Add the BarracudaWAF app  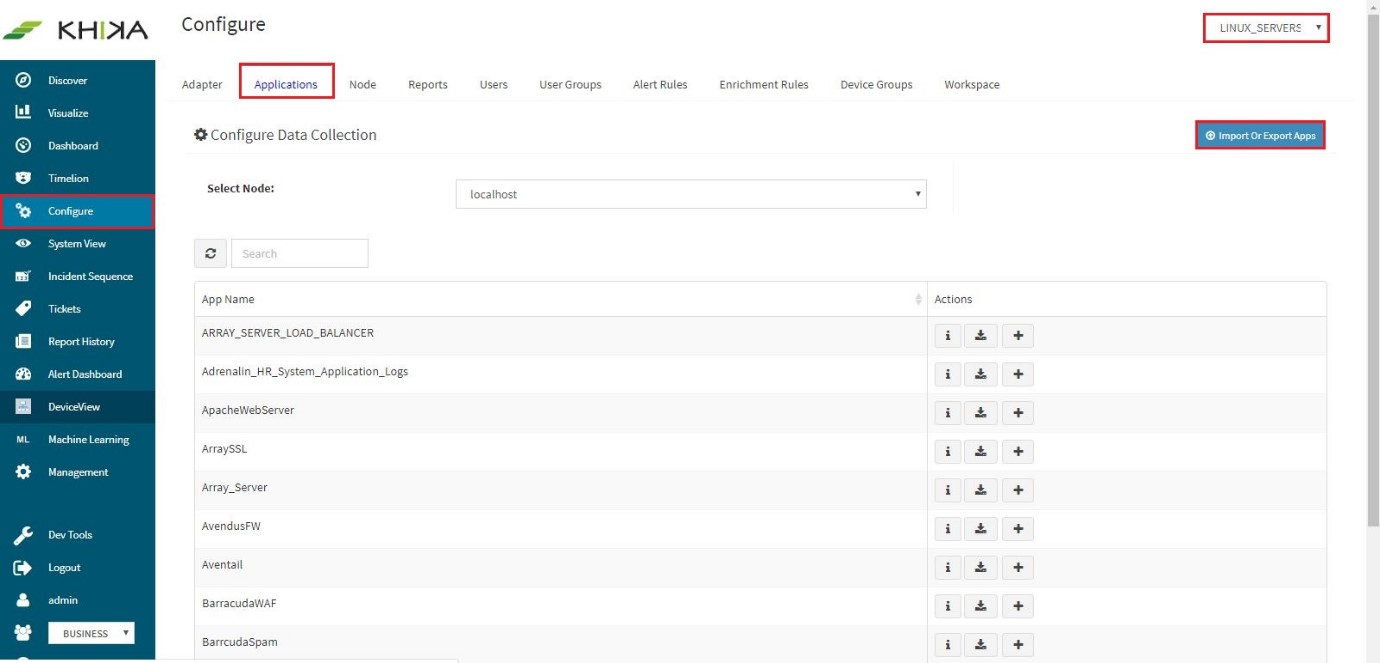tap(1018, 606)
